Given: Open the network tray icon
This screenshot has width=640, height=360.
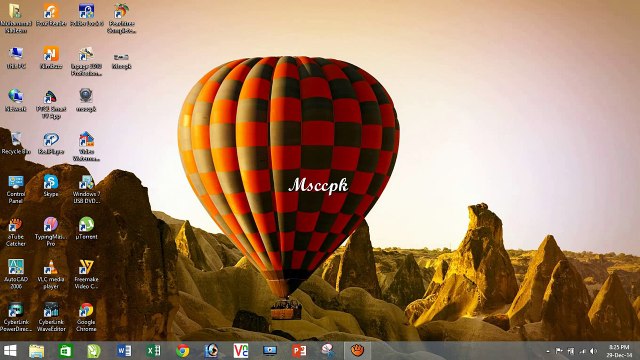Looking at the screenshot, I should point(583,351).
